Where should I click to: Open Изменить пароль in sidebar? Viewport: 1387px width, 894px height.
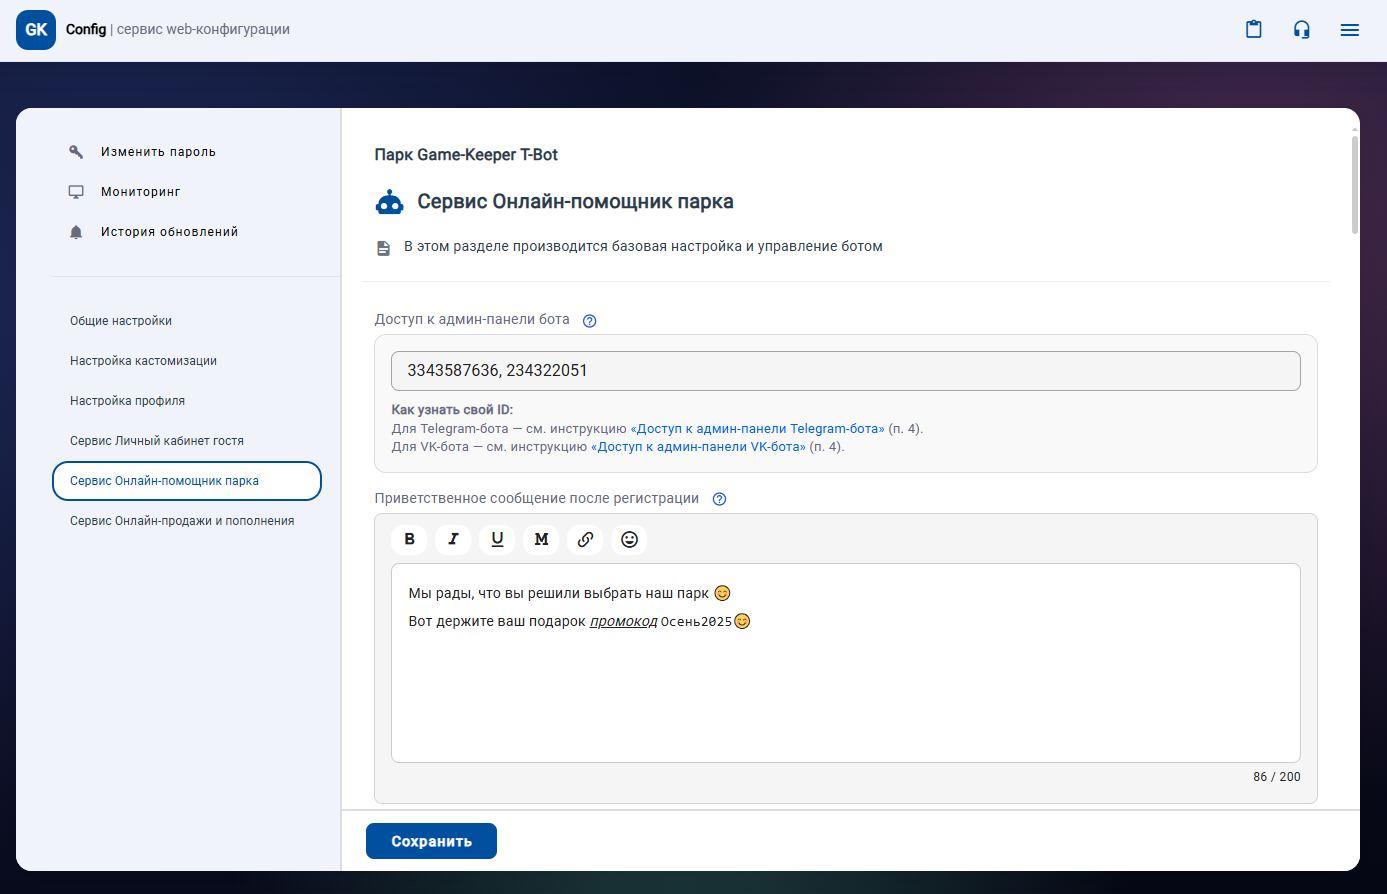[x=158, y=152]
